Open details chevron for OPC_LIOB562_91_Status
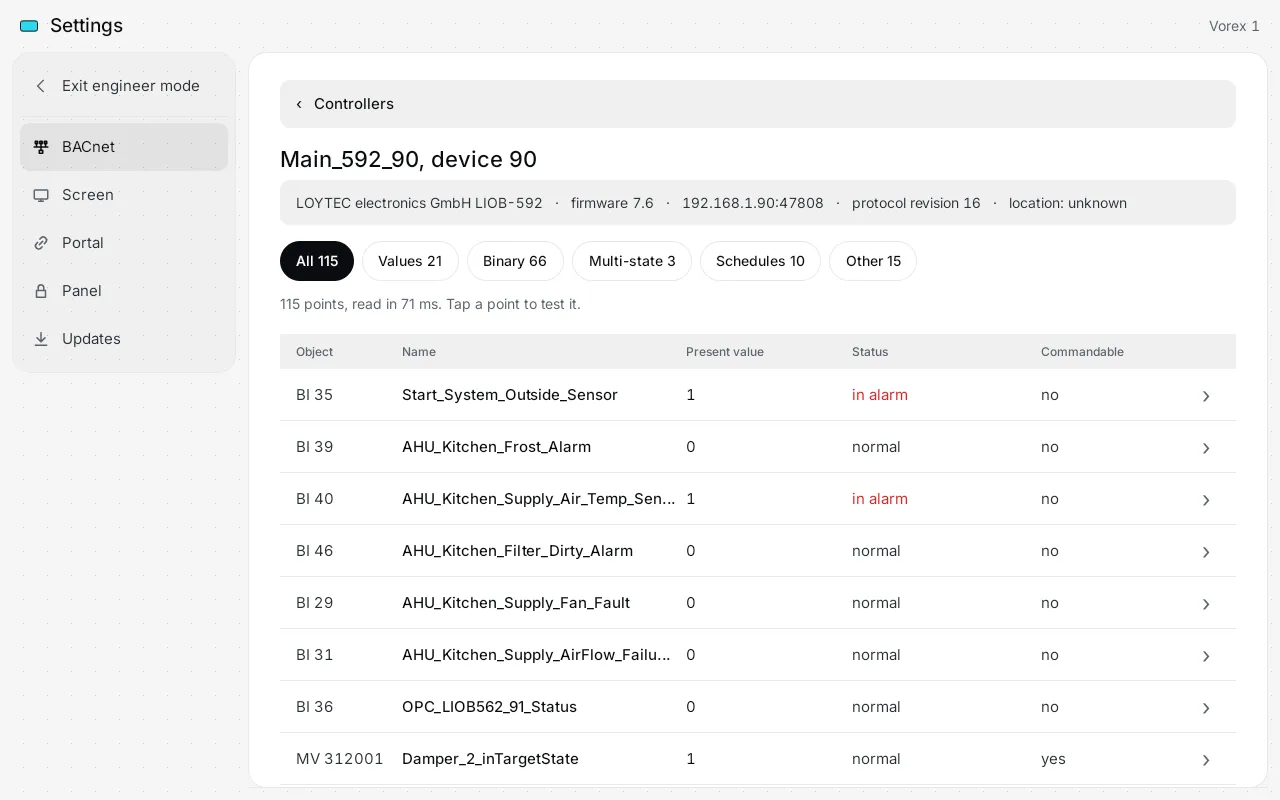 pyautogui.click(x=1206, y=708)
